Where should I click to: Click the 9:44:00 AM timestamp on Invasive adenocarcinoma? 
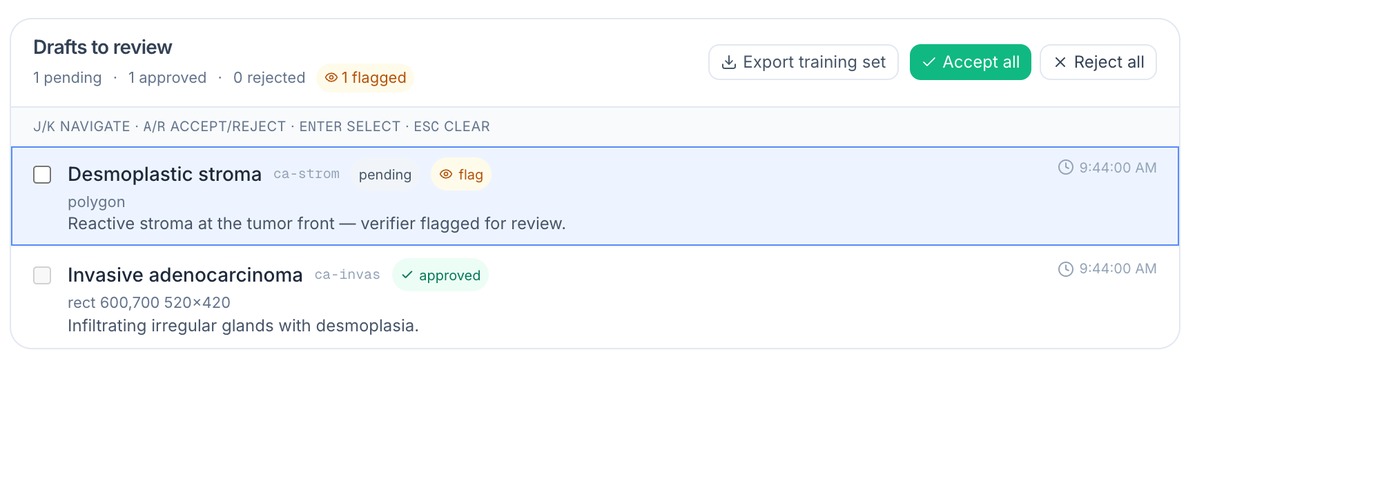click(x=1118, y=268)
